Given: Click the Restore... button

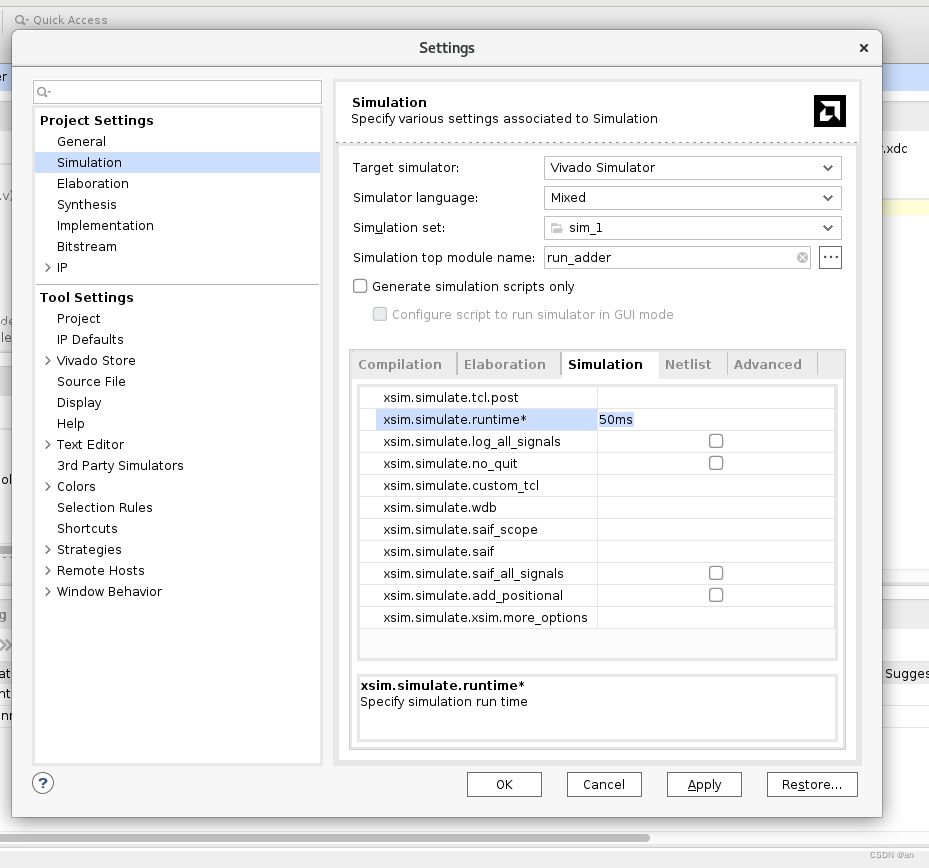Looking at the screenshot, I should (812, 784).
